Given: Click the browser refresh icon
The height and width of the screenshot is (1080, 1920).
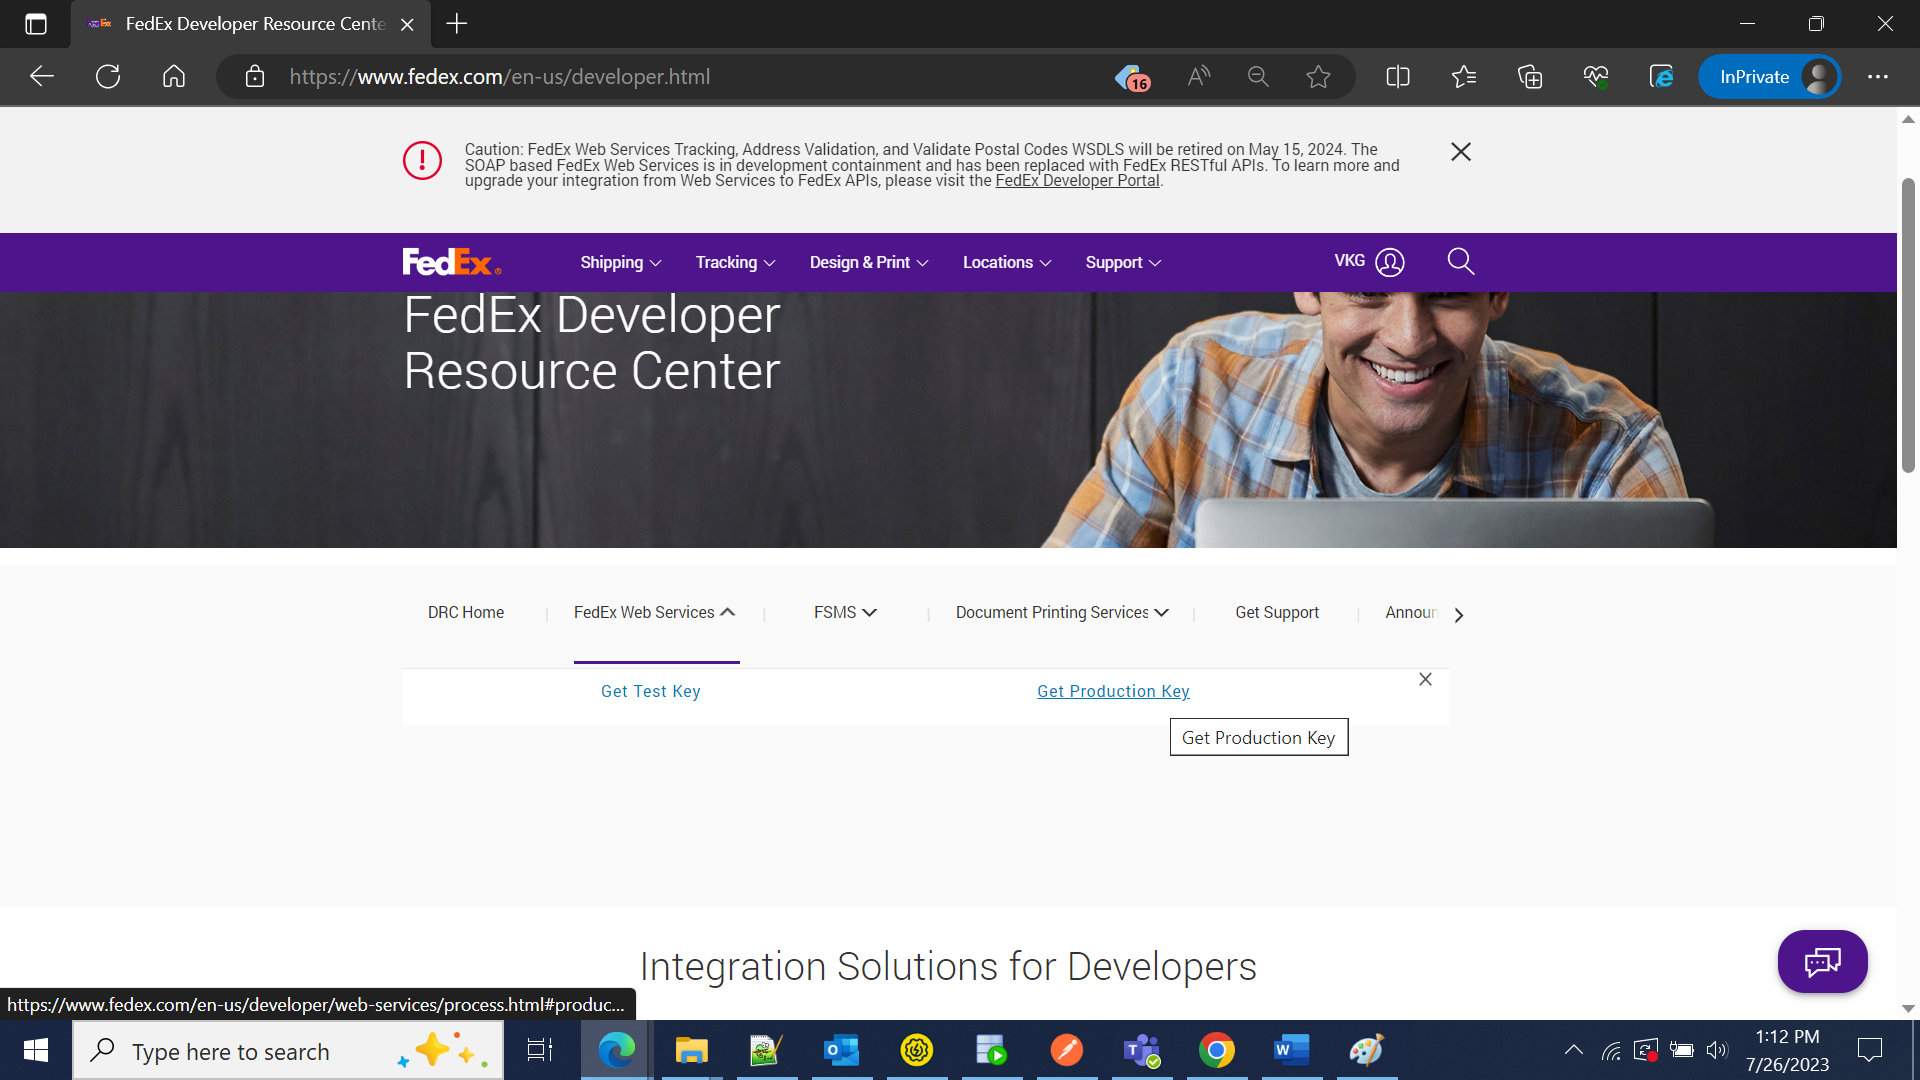Looking at the screenshot, I should tap(108, 77).
